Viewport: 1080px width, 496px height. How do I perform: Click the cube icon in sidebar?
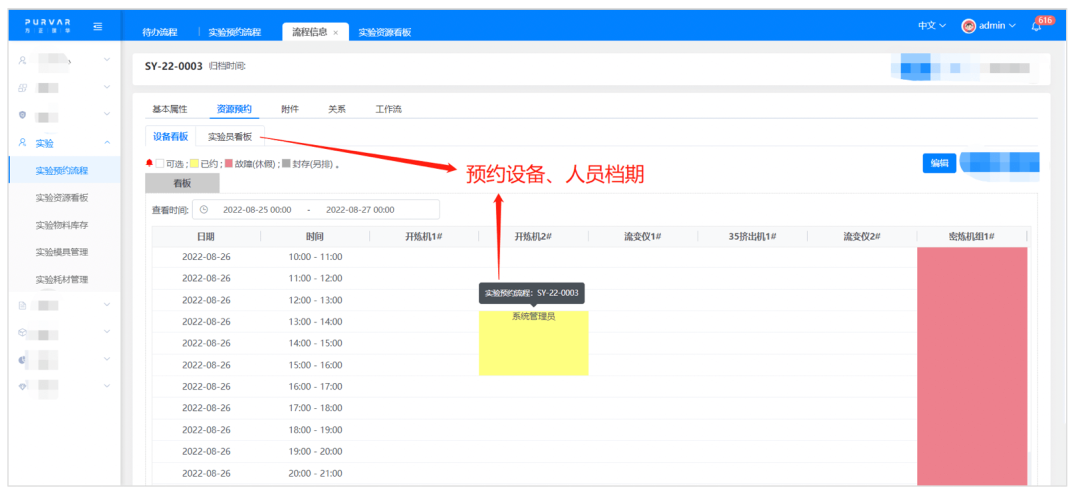click(23, 331)
